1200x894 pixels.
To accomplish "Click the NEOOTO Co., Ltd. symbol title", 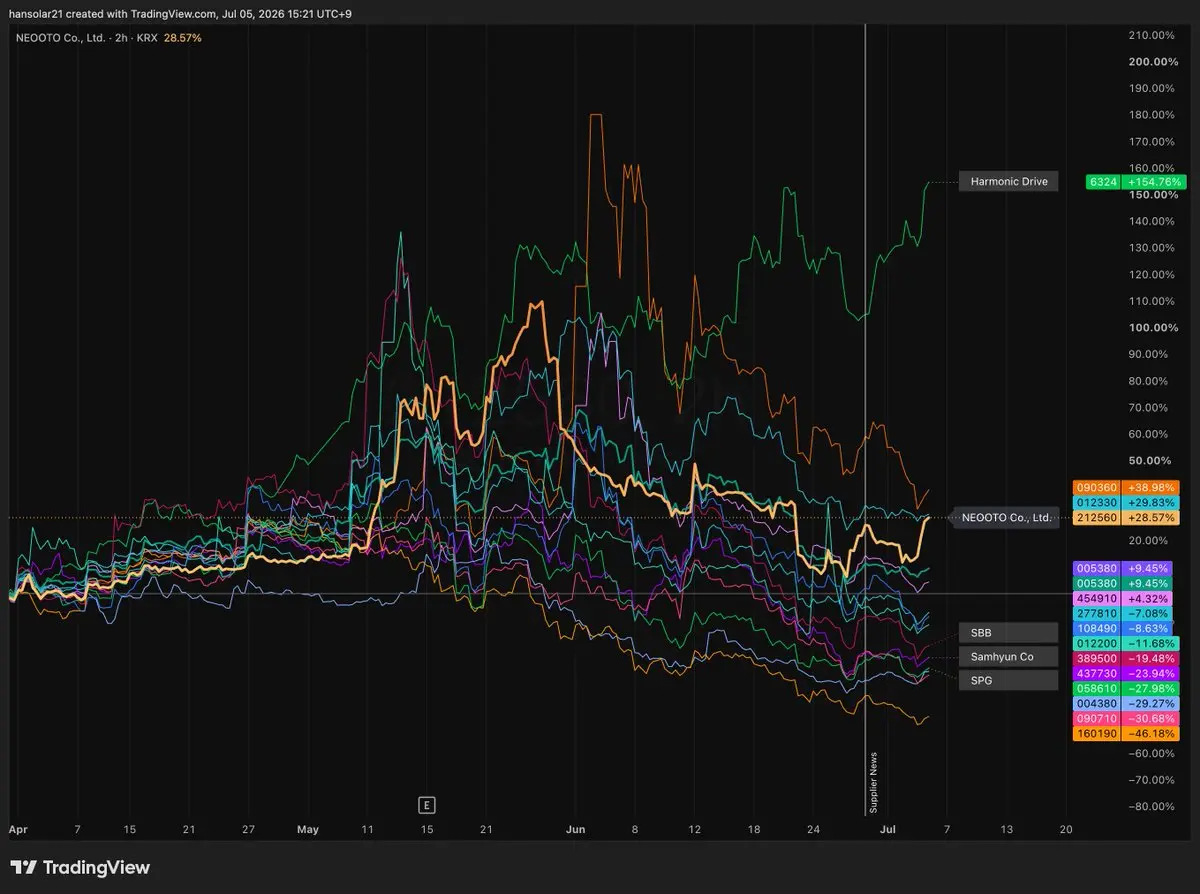I will pos(63,37).
